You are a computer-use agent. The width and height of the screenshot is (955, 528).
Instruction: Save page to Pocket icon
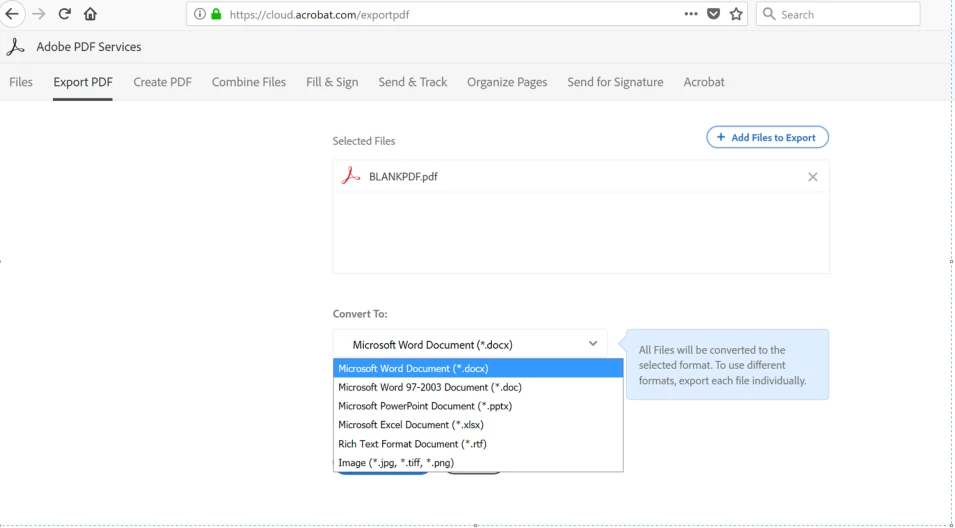pos(714,14)
